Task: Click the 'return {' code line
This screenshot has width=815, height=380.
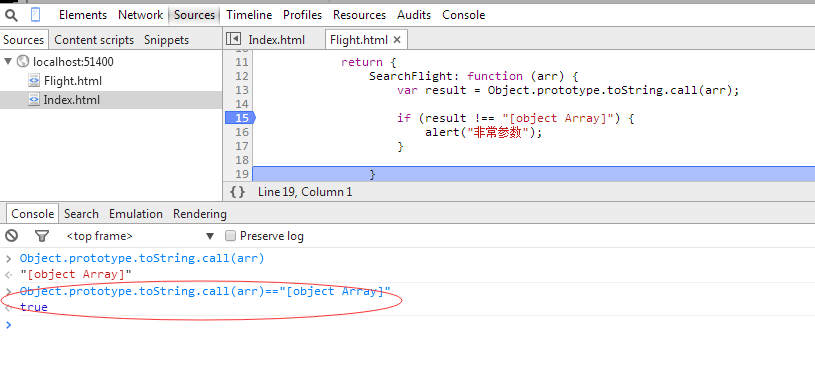Action: click(369, 62)
